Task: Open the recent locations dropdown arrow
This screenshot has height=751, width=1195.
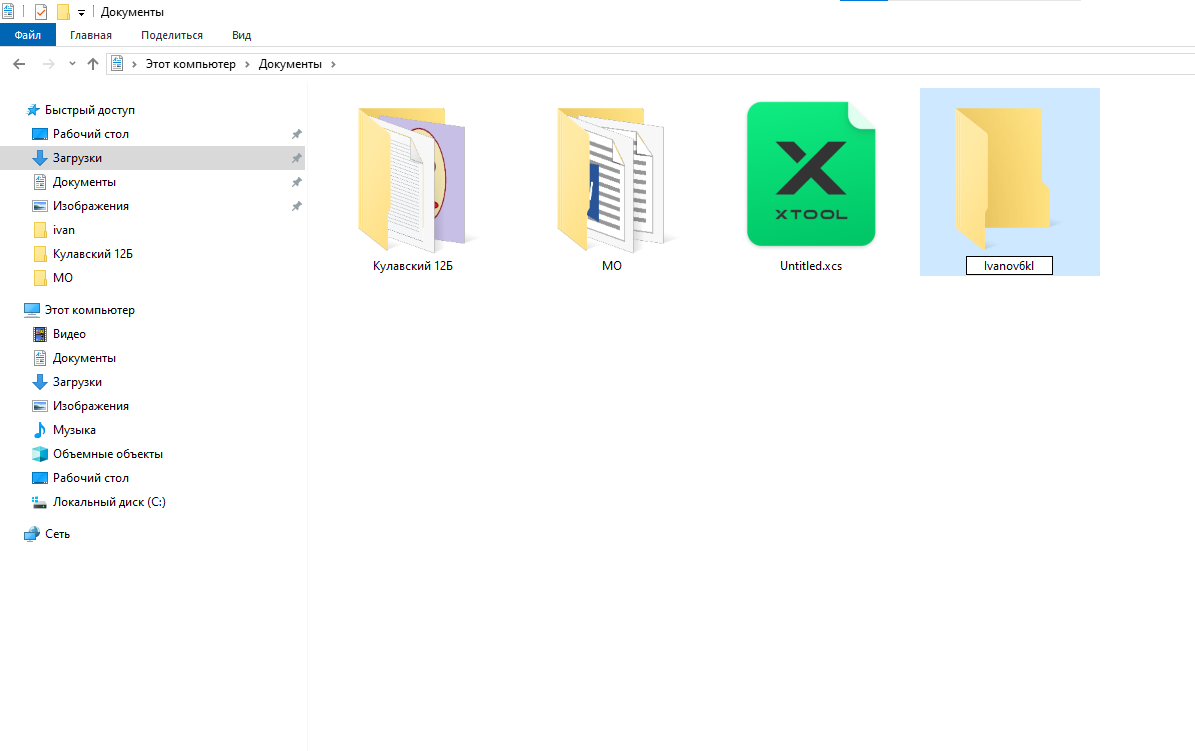Action: coord(72,64)
